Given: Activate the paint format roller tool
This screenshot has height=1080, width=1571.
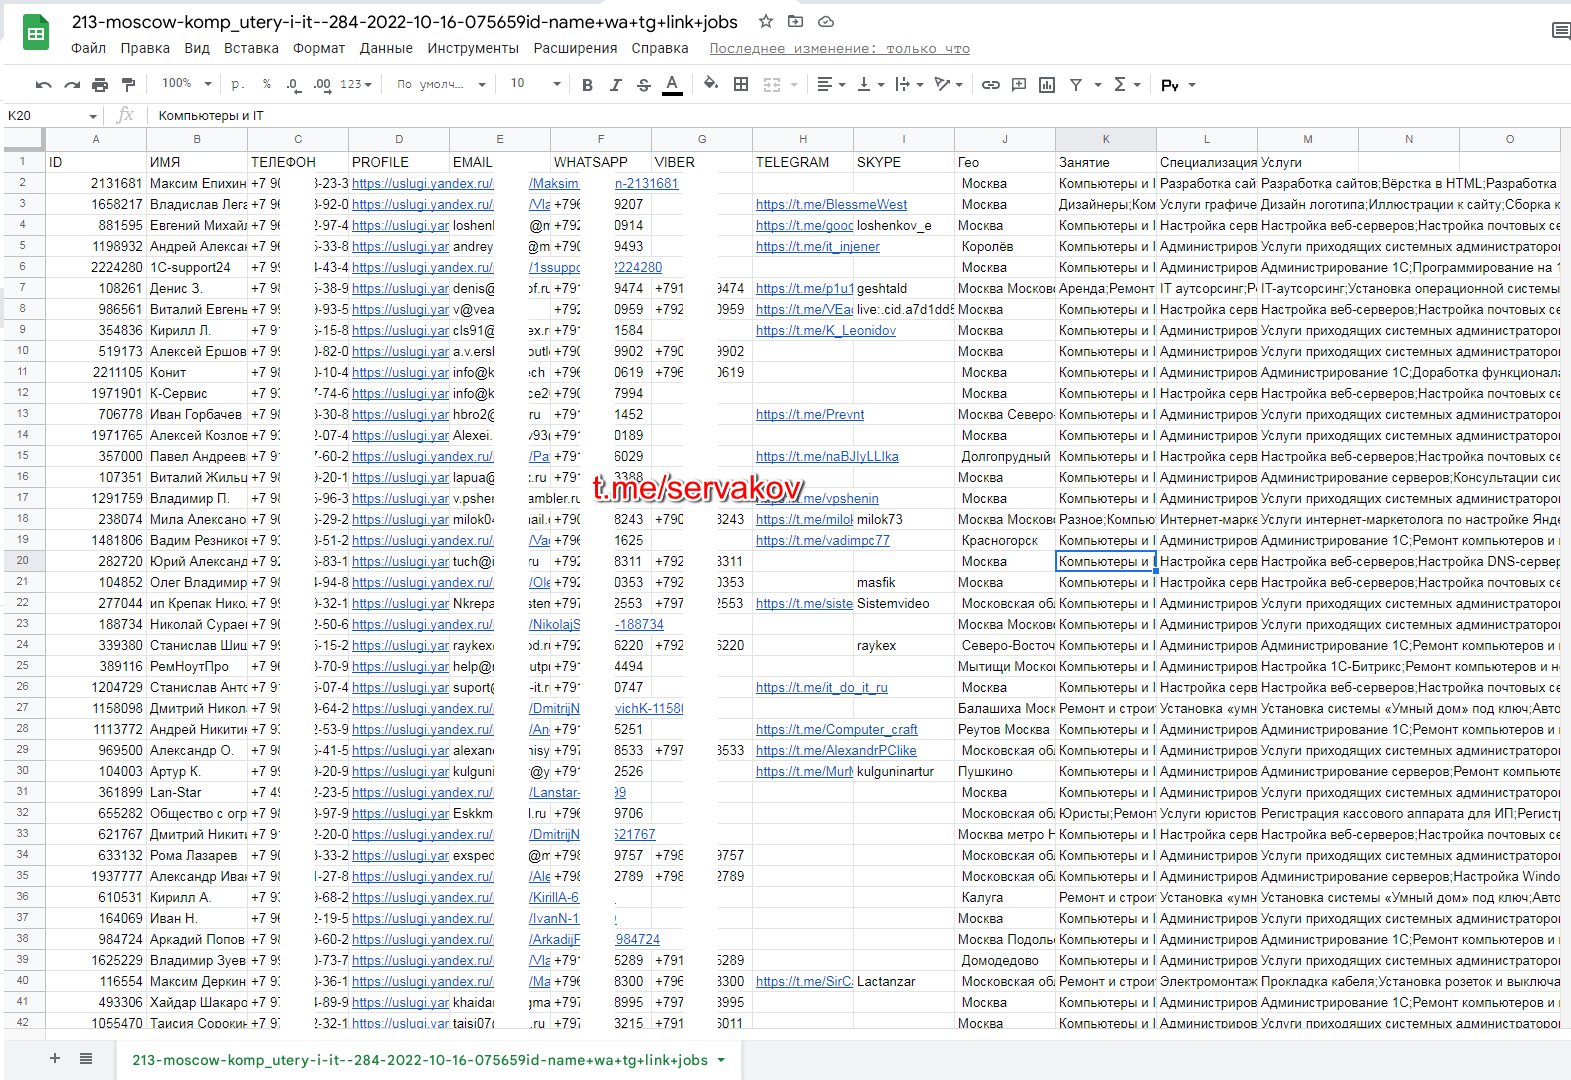Looking at the screenshot, I should 128,85.
